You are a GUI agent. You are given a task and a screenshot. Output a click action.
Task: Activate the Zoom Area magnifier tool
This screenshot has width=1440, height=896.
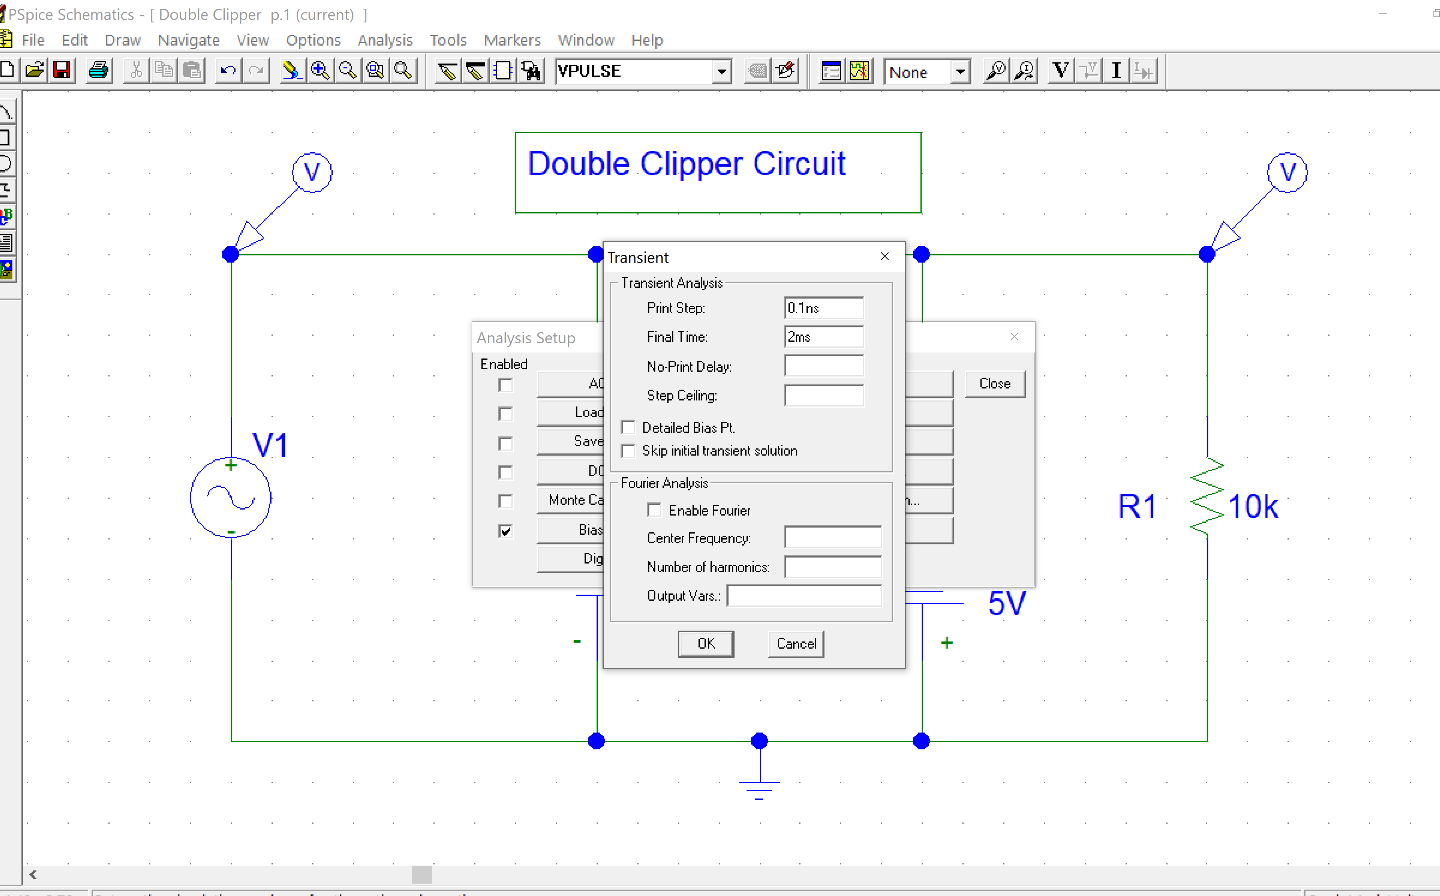pos(374,71)
